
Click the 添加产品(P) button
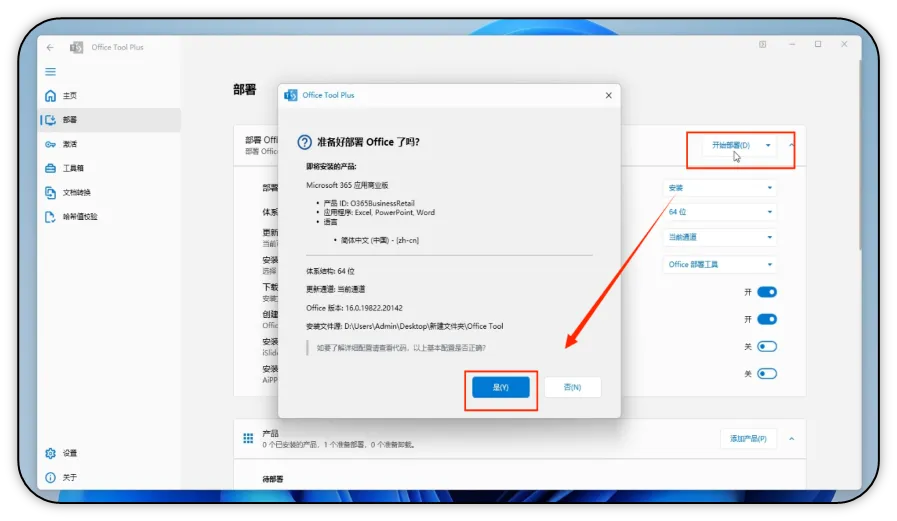(x=748, y=439)
